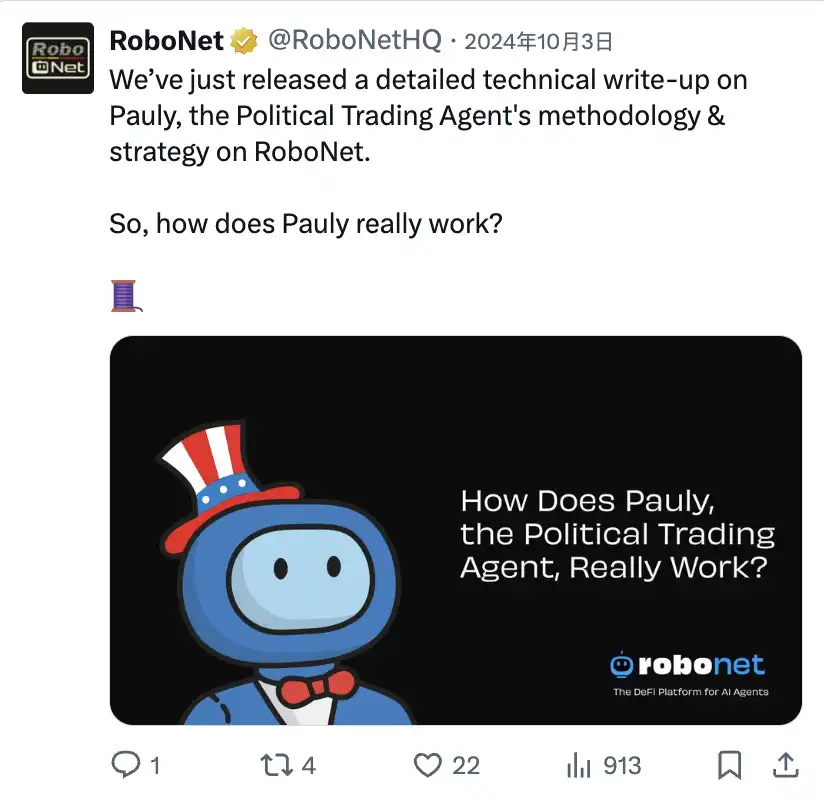
Task: Click the reply count of 1
Action: [155, 765]
